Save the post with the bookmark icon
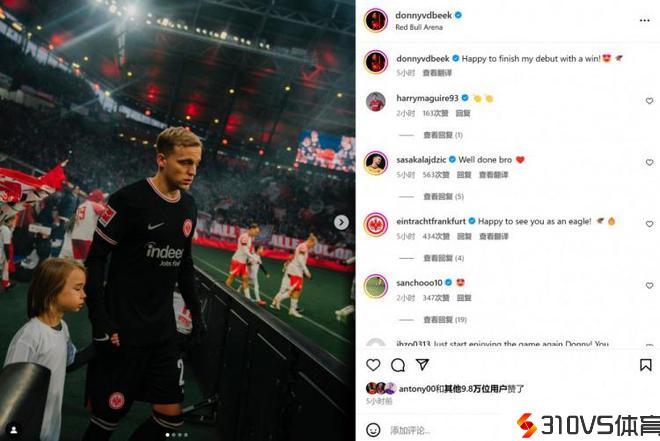The height and width of the screenshot is (441, 660). click(x=646, y=365)
